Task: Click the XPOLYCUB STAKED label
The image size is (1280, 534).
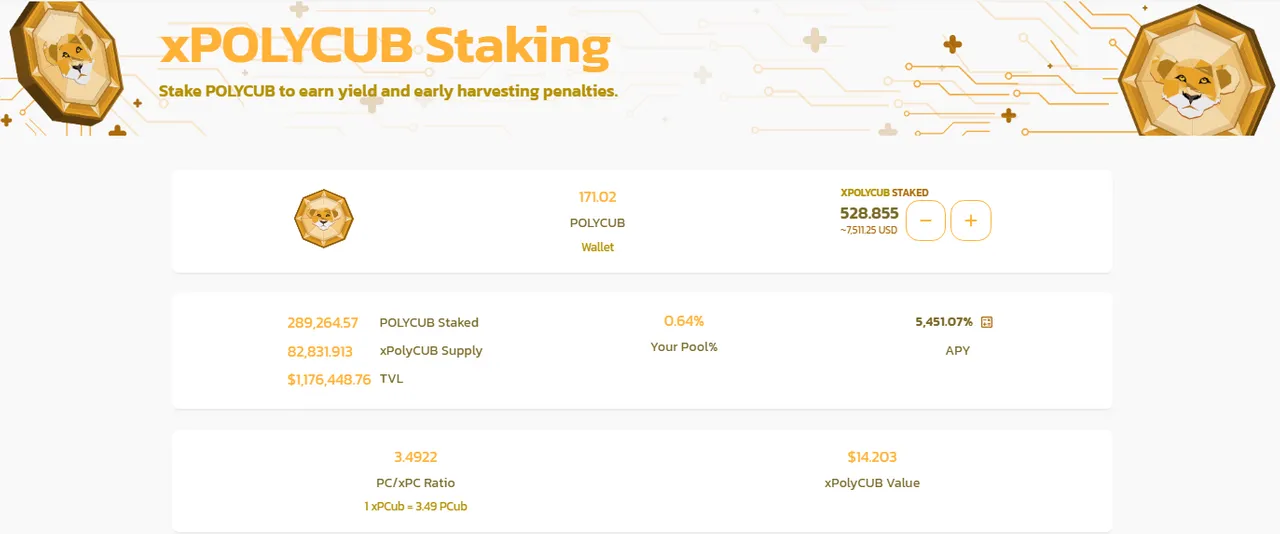Action: click(884, 192)
